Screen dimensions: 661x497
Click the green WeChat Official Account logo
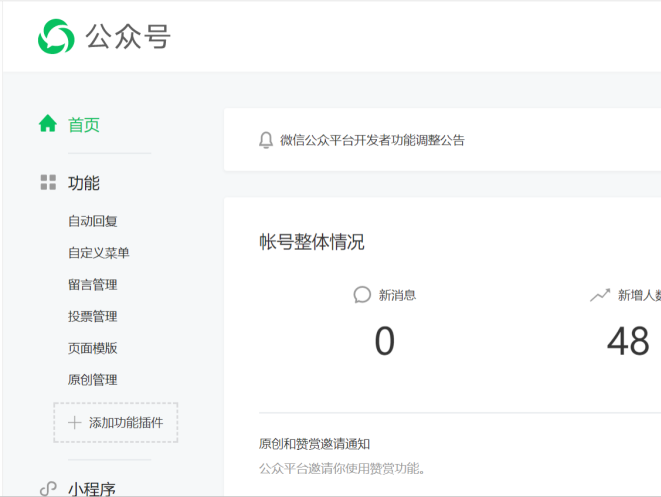[56, 37]
